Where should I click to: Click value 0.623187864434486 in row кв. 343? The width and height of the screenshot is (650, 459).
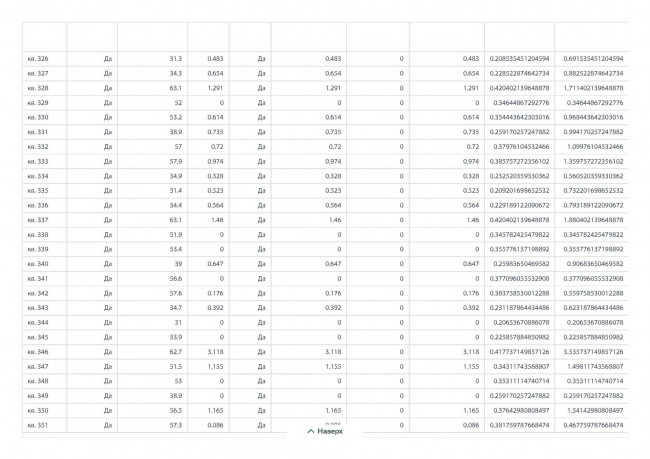click(x=593, y=308)
